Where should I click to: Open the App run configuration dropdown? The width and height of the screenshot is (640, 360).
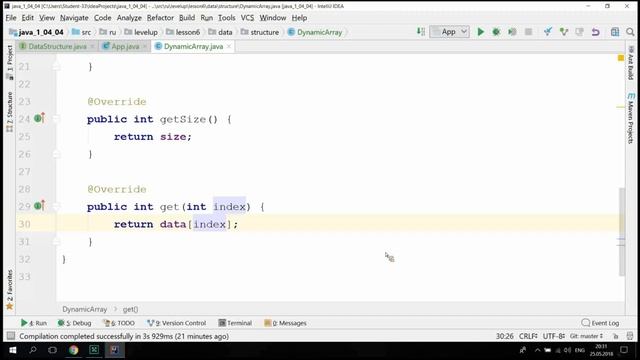point(449,32)
